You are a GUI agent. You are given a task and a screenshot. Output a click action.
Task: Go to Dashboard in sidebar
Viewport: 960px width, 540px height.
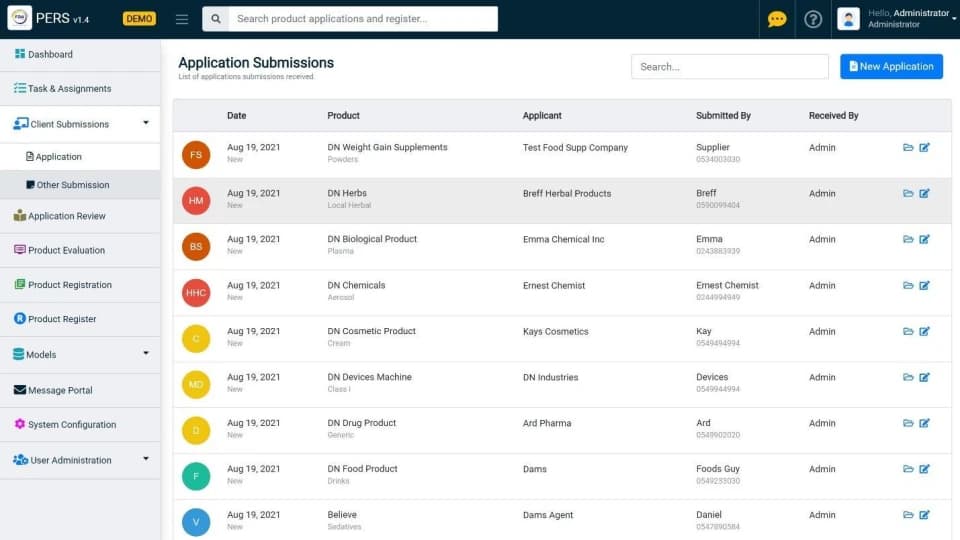click(x=80, y=54)
